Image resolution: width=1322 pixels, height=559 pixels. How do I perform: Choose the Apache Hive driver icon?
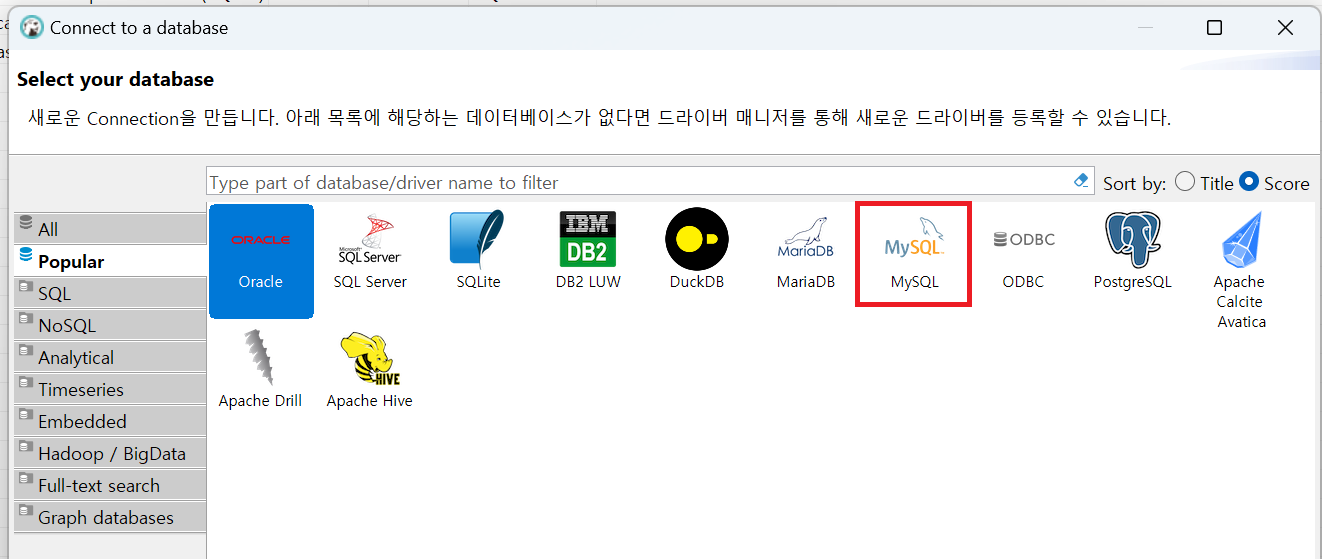(369, 370)
